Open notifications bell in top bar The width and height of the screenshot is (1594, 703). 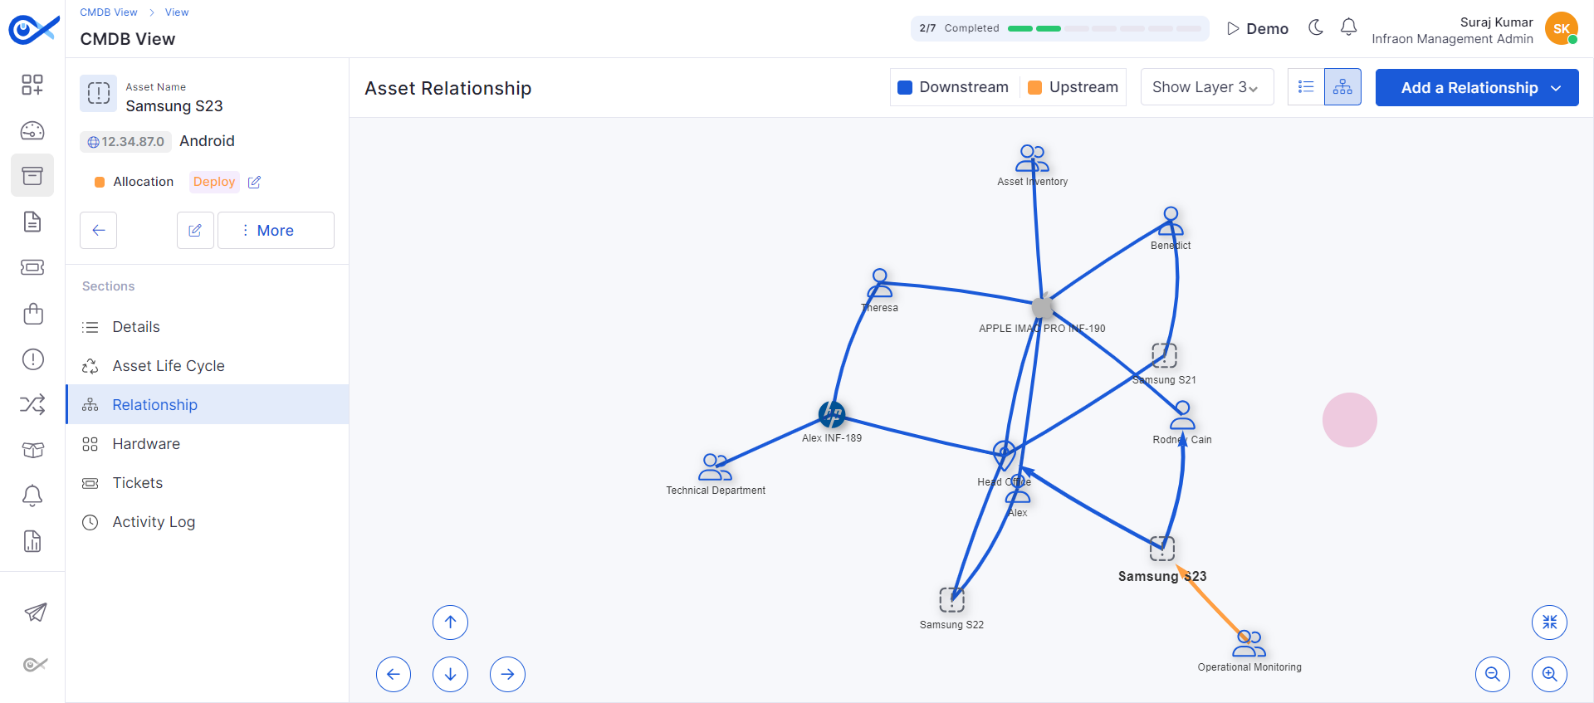point(1349,28)
